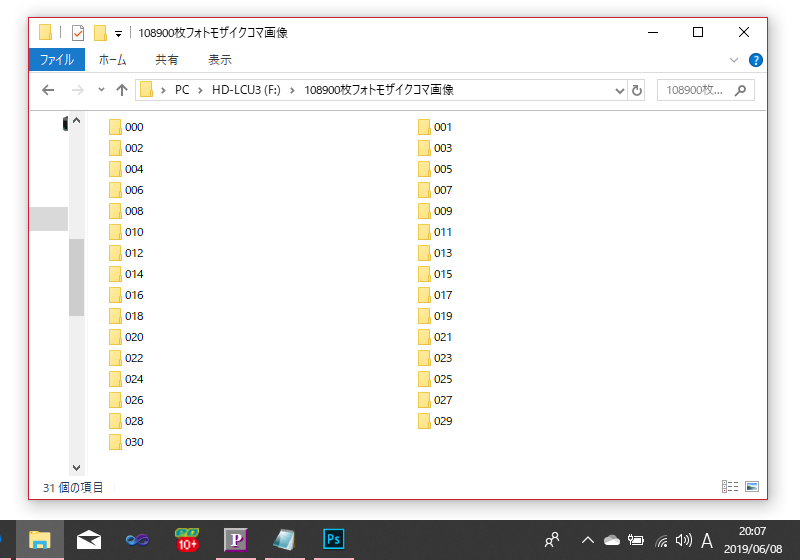The image size is (800, 560).
Task: Click the New Folder icon in title bar
Action: click(100, 33)
